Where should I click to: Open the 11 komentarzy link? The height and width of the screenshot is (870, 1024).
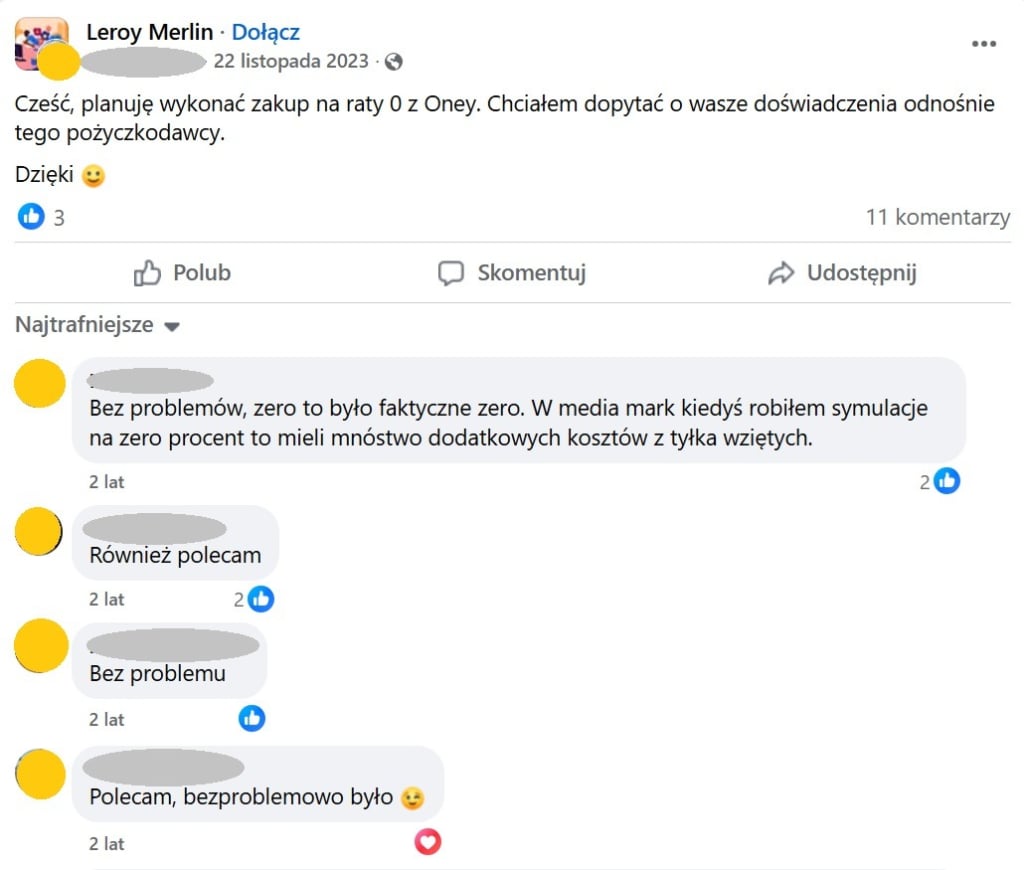[x=938, y=216]
